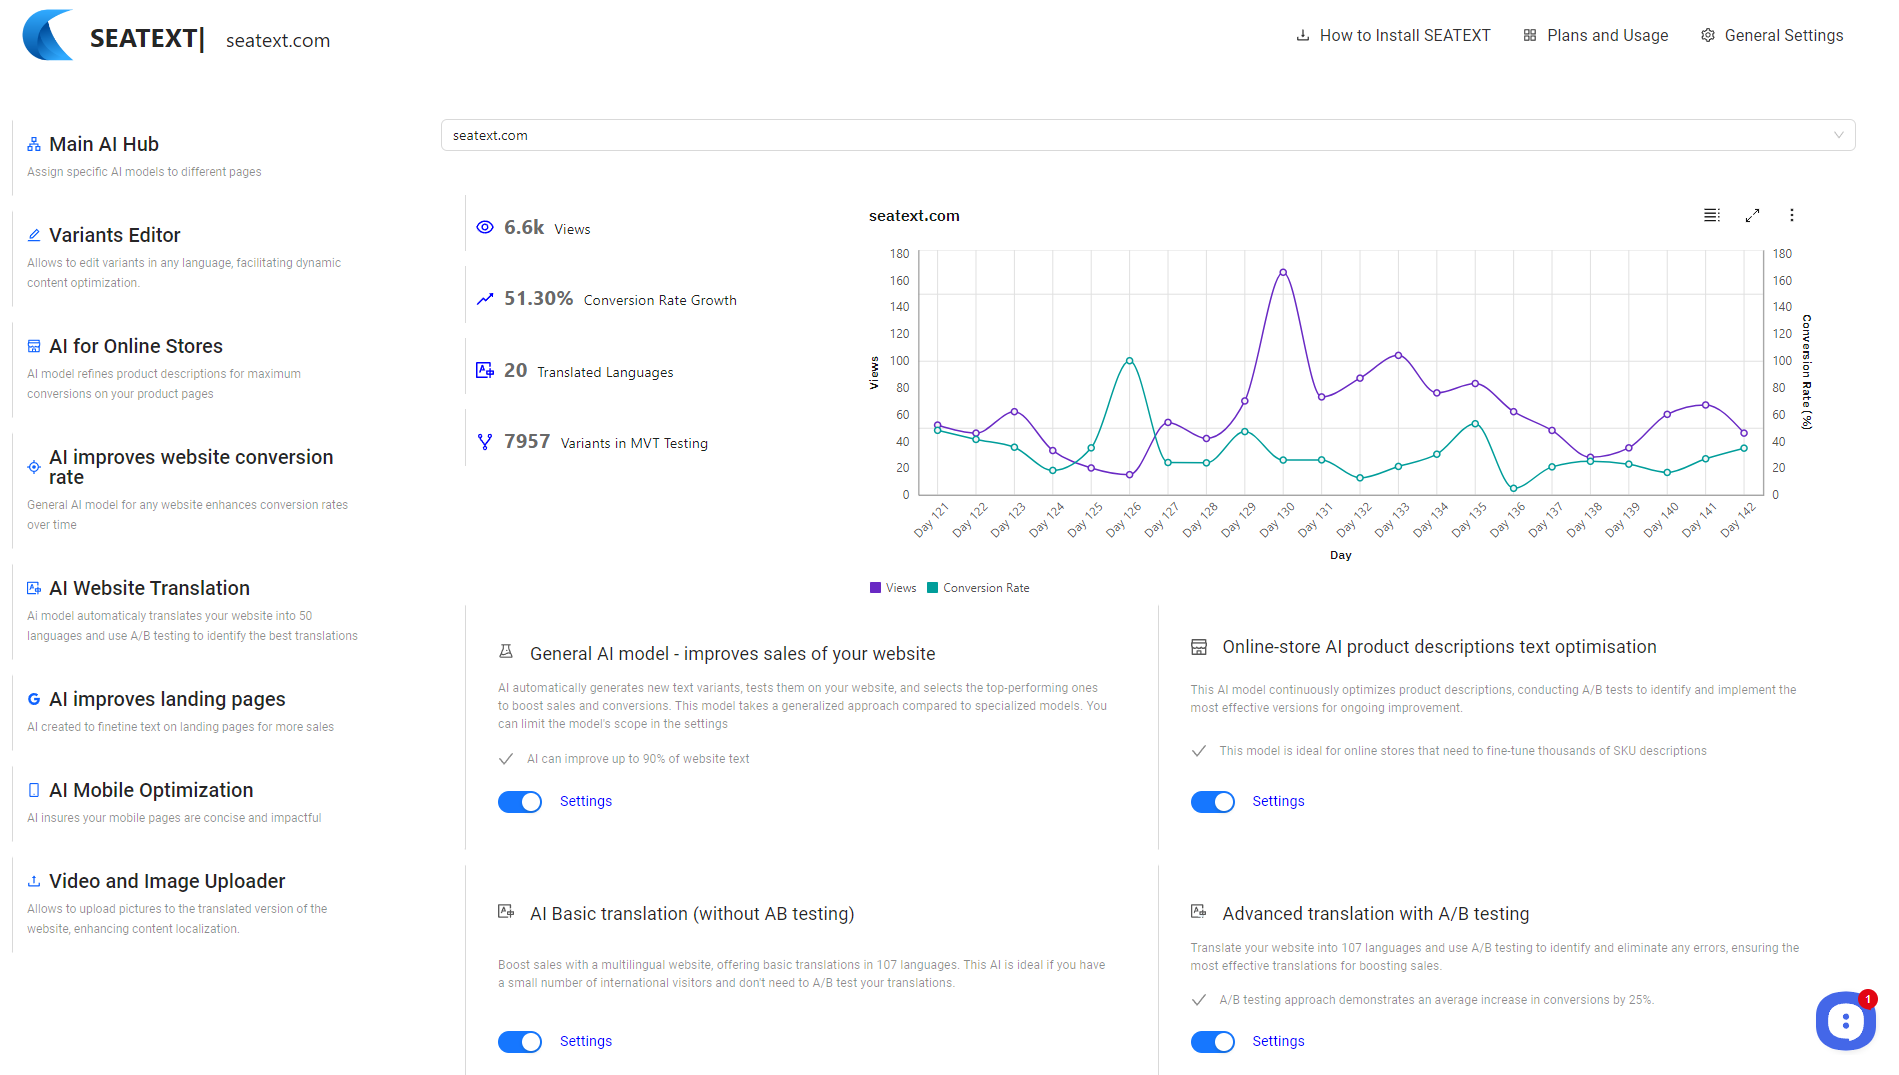Click the flask icon for General AI model

coord(506,652)
